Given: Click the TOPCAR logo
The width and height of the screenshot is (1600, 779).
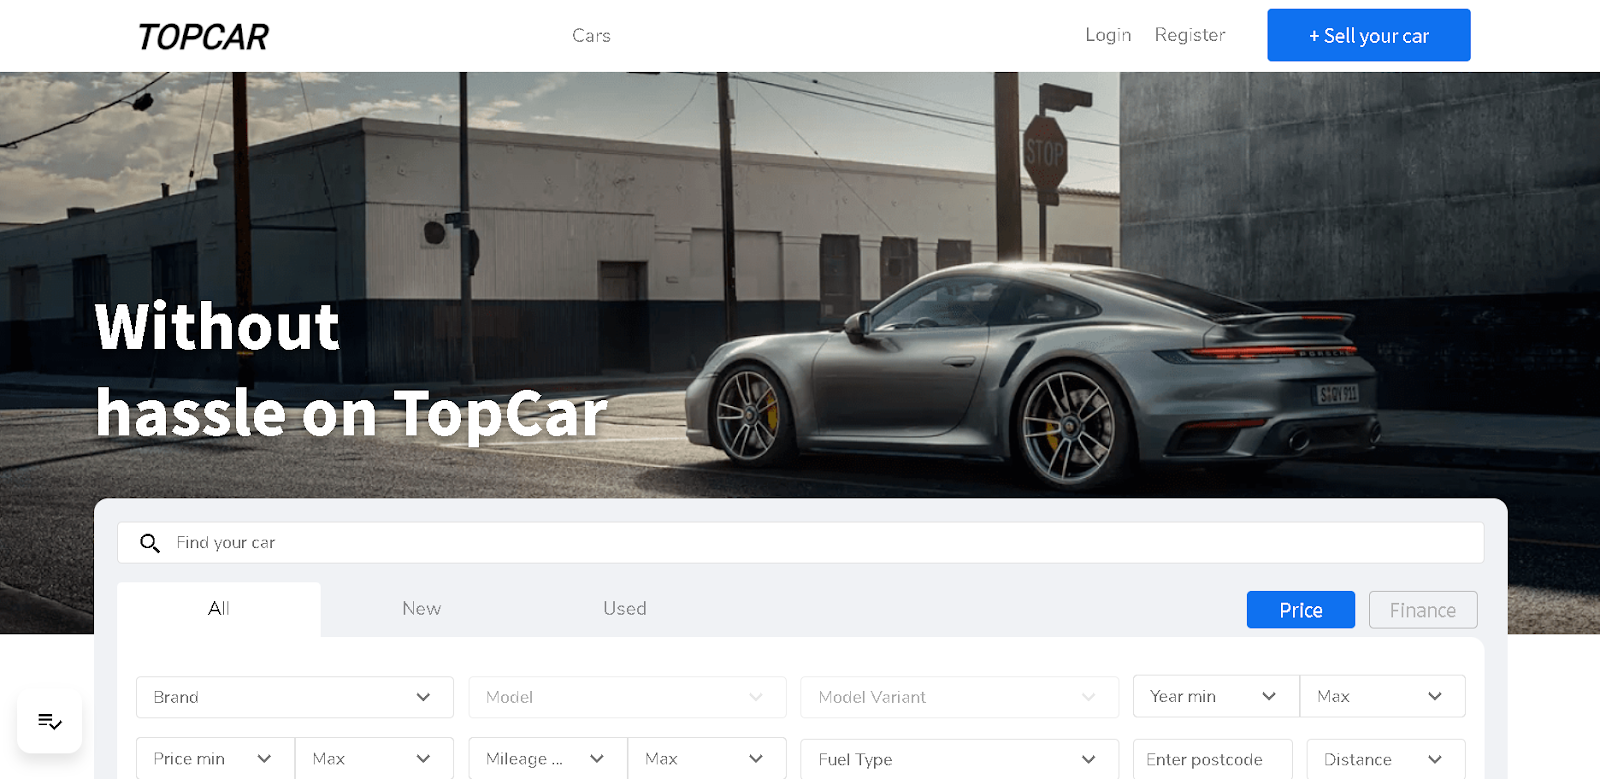Looking at the screenshot, I should point(203,37).
